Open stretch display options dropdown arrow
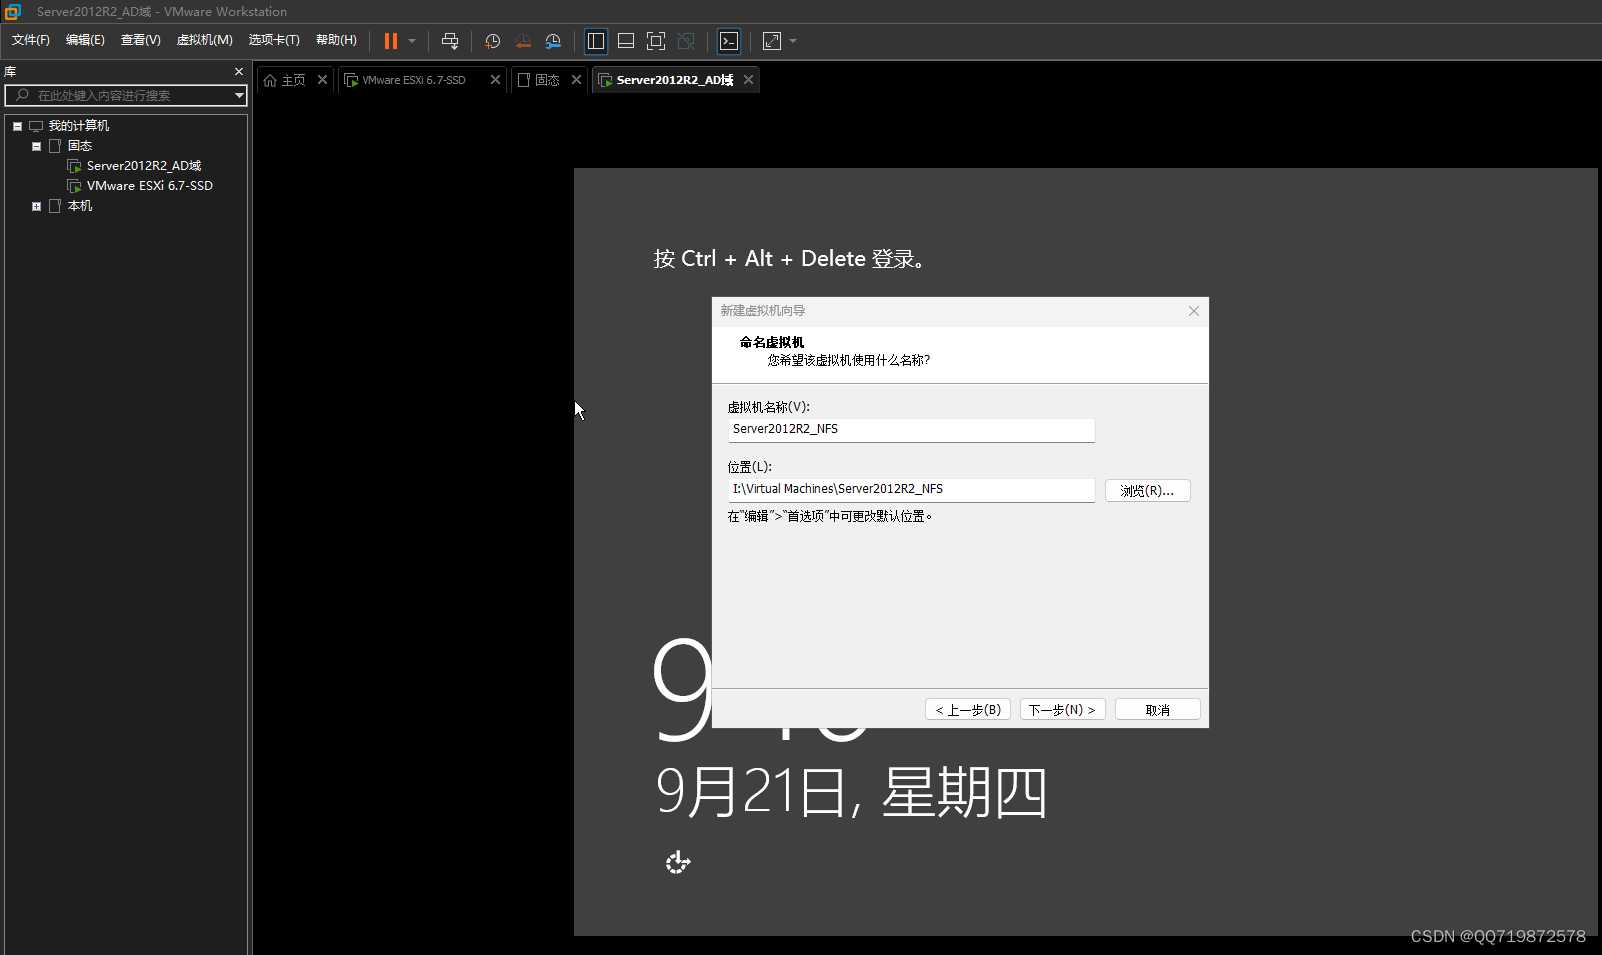 pos(793,41)
